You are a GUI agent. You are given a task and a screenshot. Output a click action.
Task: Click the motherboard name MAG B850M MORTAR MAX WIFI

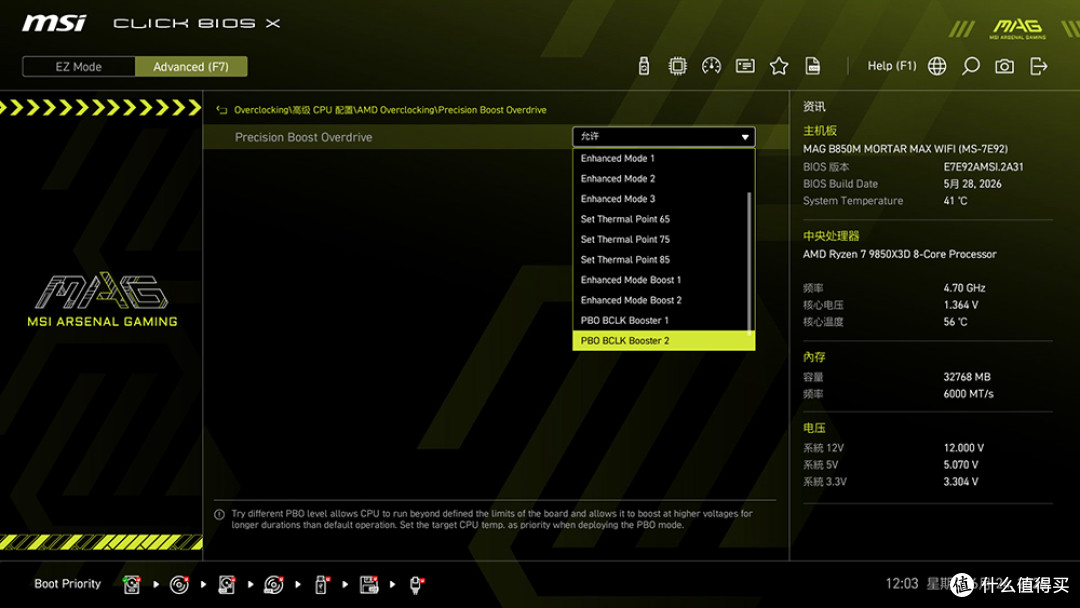905,149
